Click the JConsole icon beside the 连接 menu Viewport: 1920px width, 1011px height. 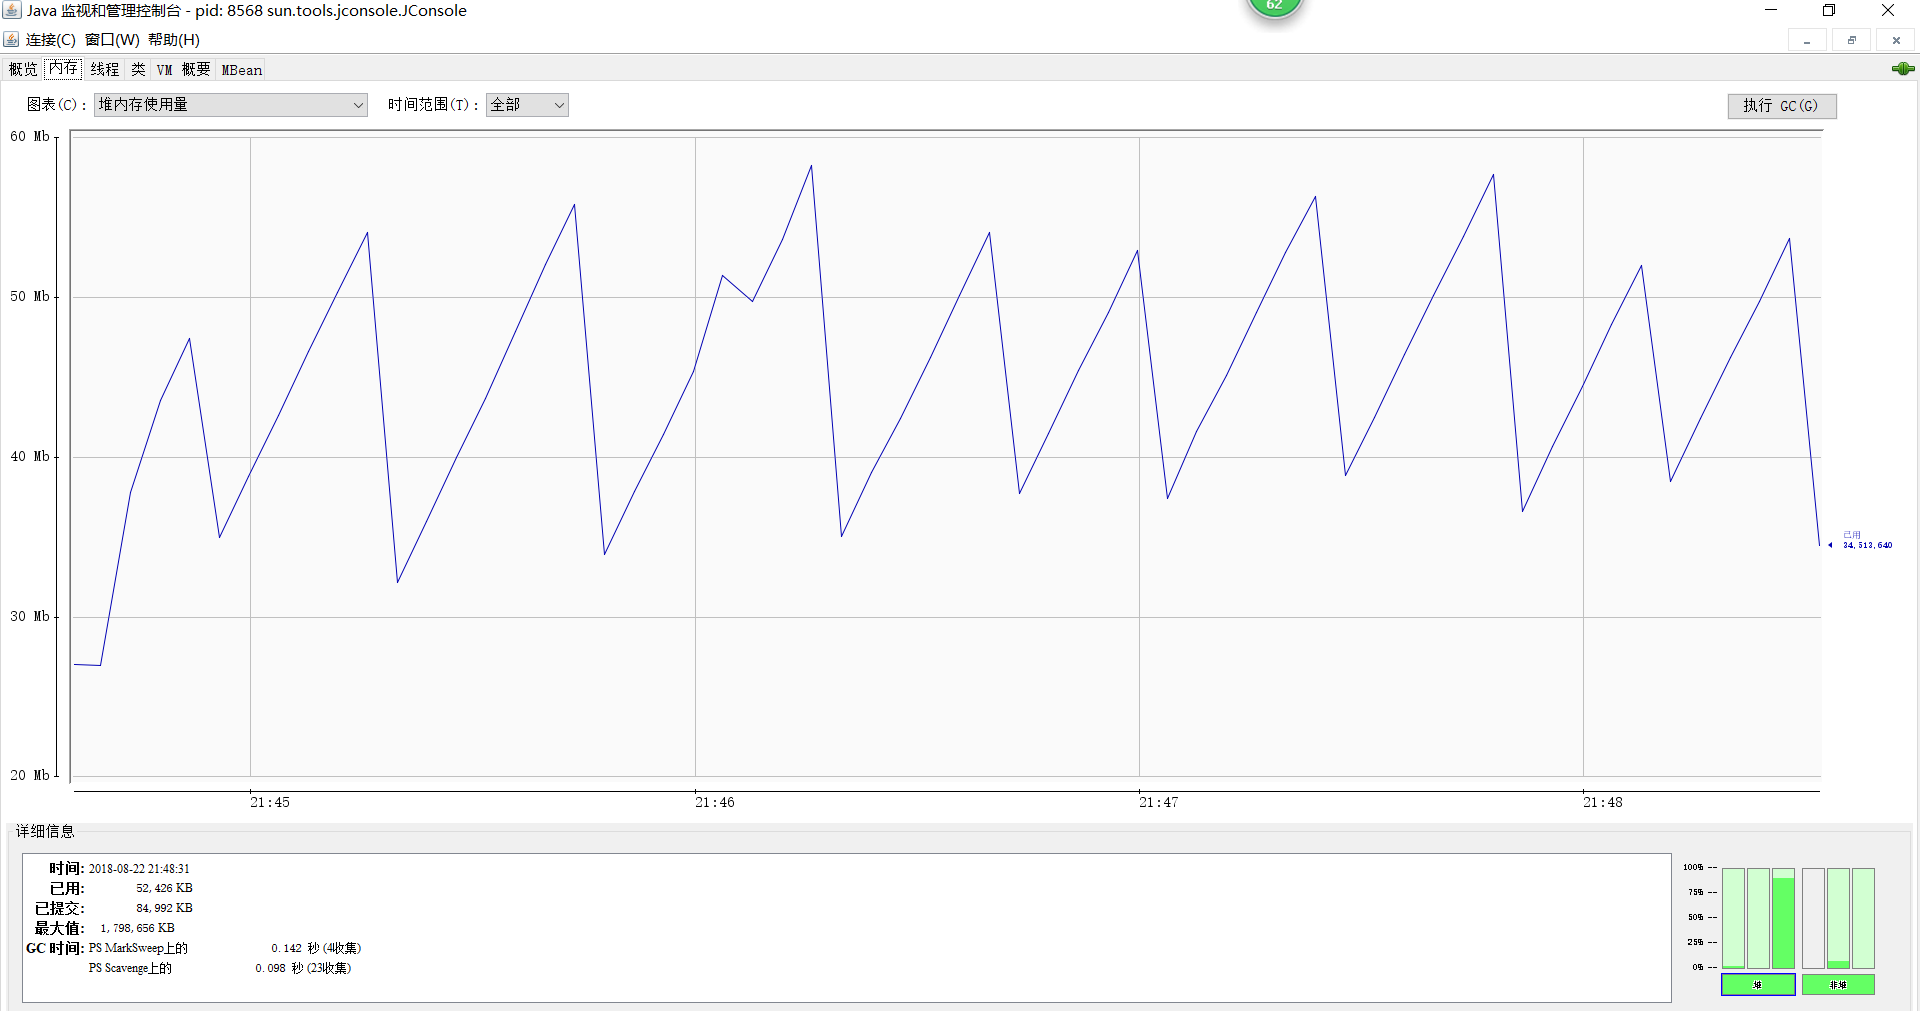coord(11,40)
